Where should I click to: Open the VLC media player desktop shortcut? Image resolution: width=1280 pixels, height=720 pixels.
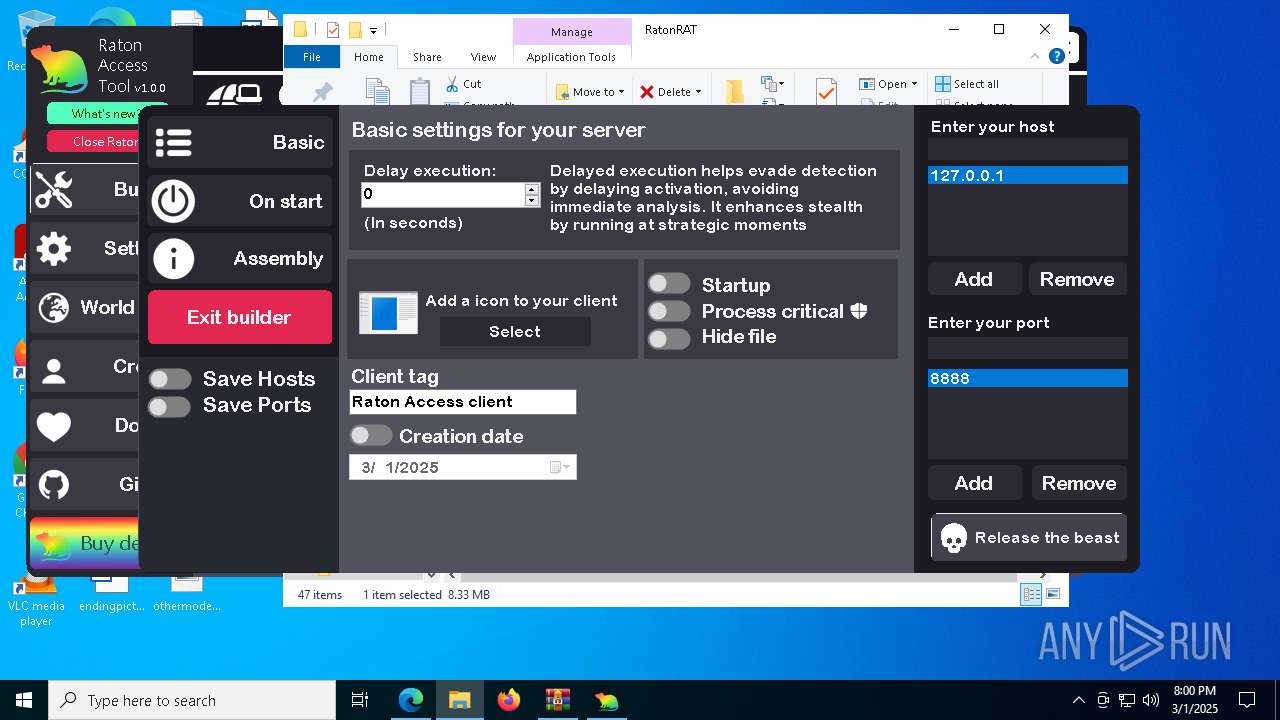coord(36,598)
